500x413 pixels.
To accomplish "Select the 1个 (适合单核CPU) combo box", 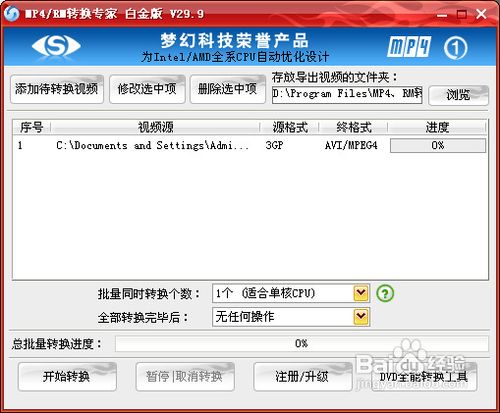I will 291,293.
